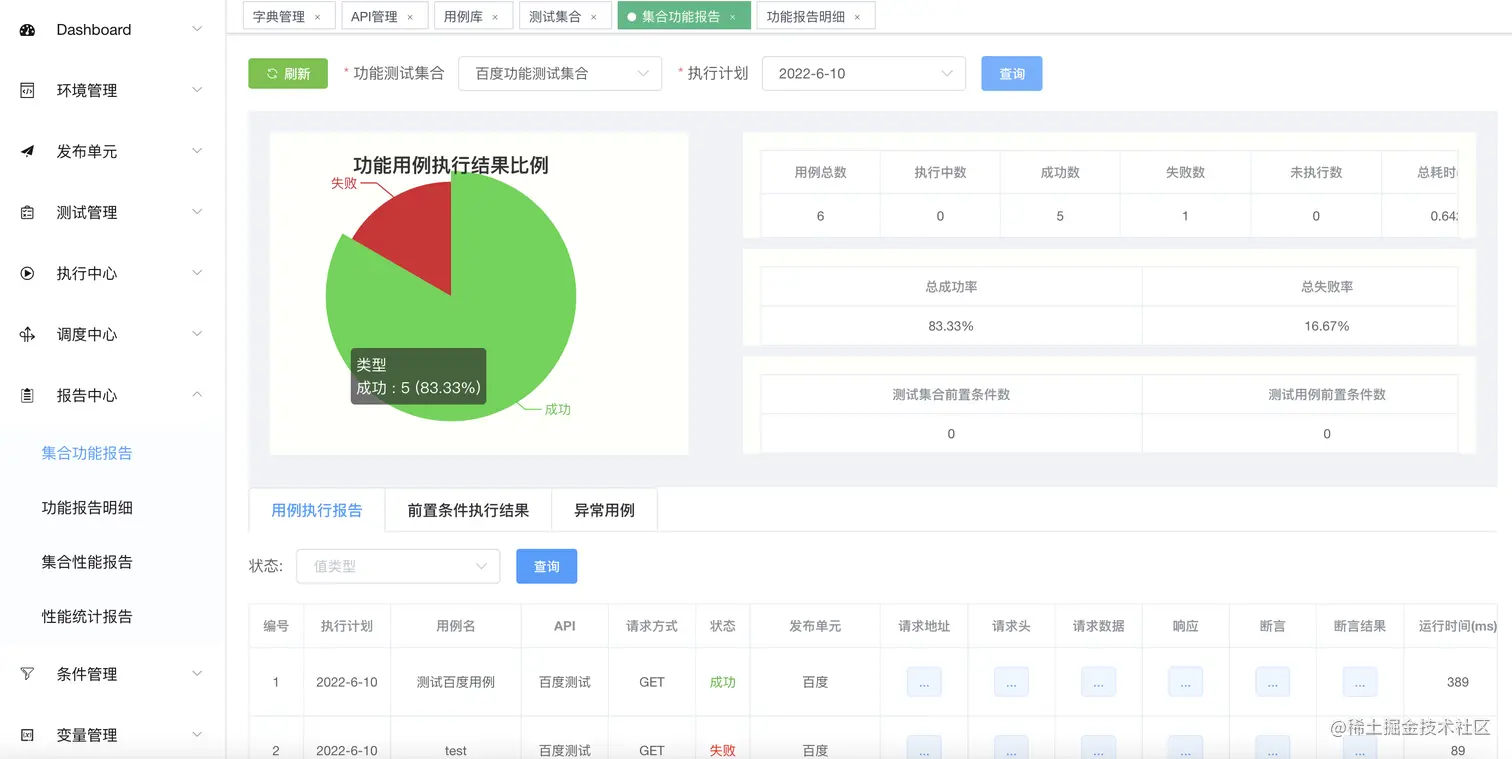1512x759 pixels.
Task: Select the 异常用例 tab
Action: click(x=604, y=510)
